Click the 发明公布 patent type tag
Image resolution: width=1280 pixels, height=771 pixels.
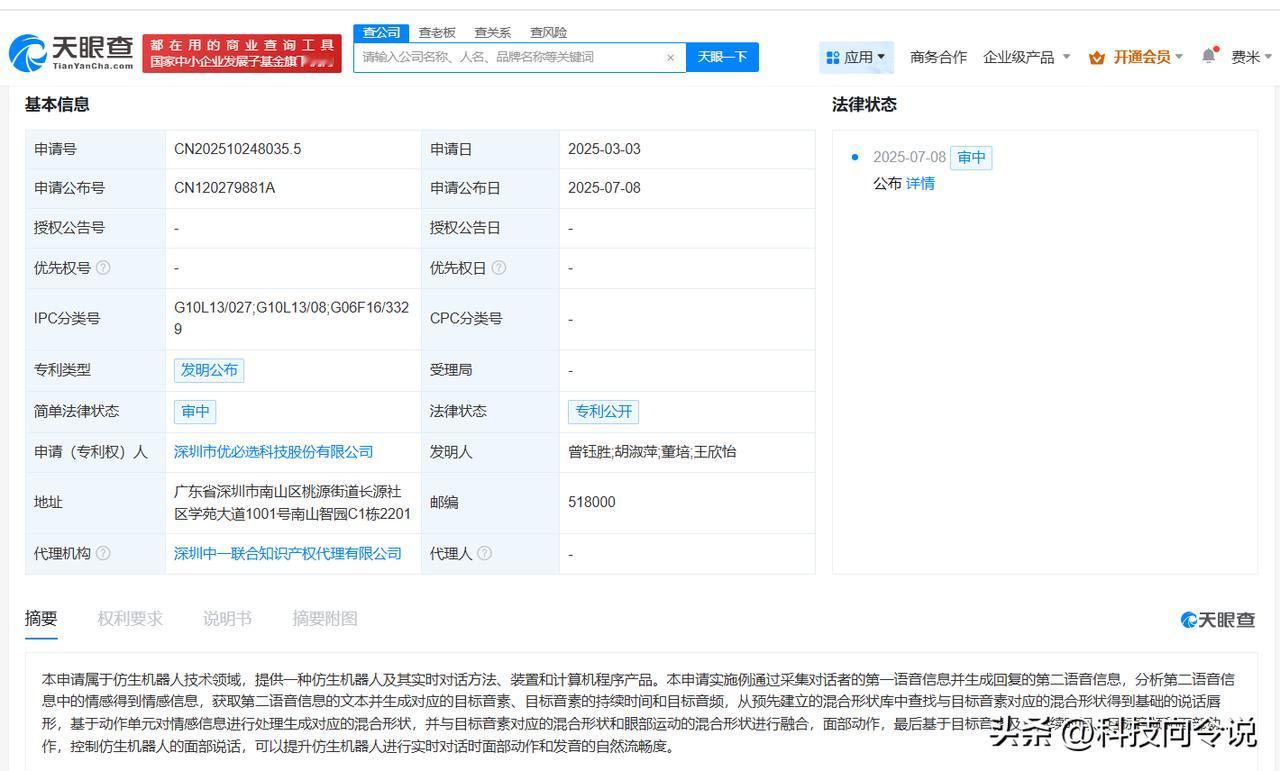(209, 370)
